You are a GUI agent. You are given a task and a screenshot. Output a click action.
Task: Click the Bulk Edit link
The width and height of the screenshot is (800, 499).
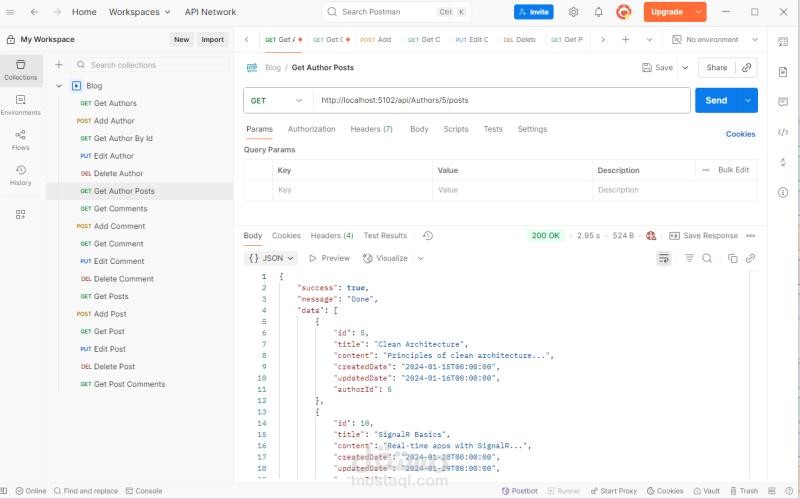click(x=734, y=170)
